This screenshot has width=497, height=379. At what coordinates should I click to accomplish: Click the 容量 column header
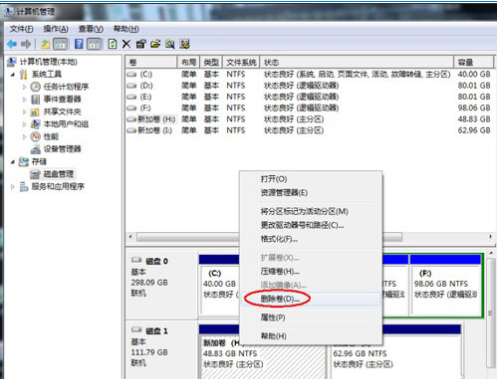(473, 62)
